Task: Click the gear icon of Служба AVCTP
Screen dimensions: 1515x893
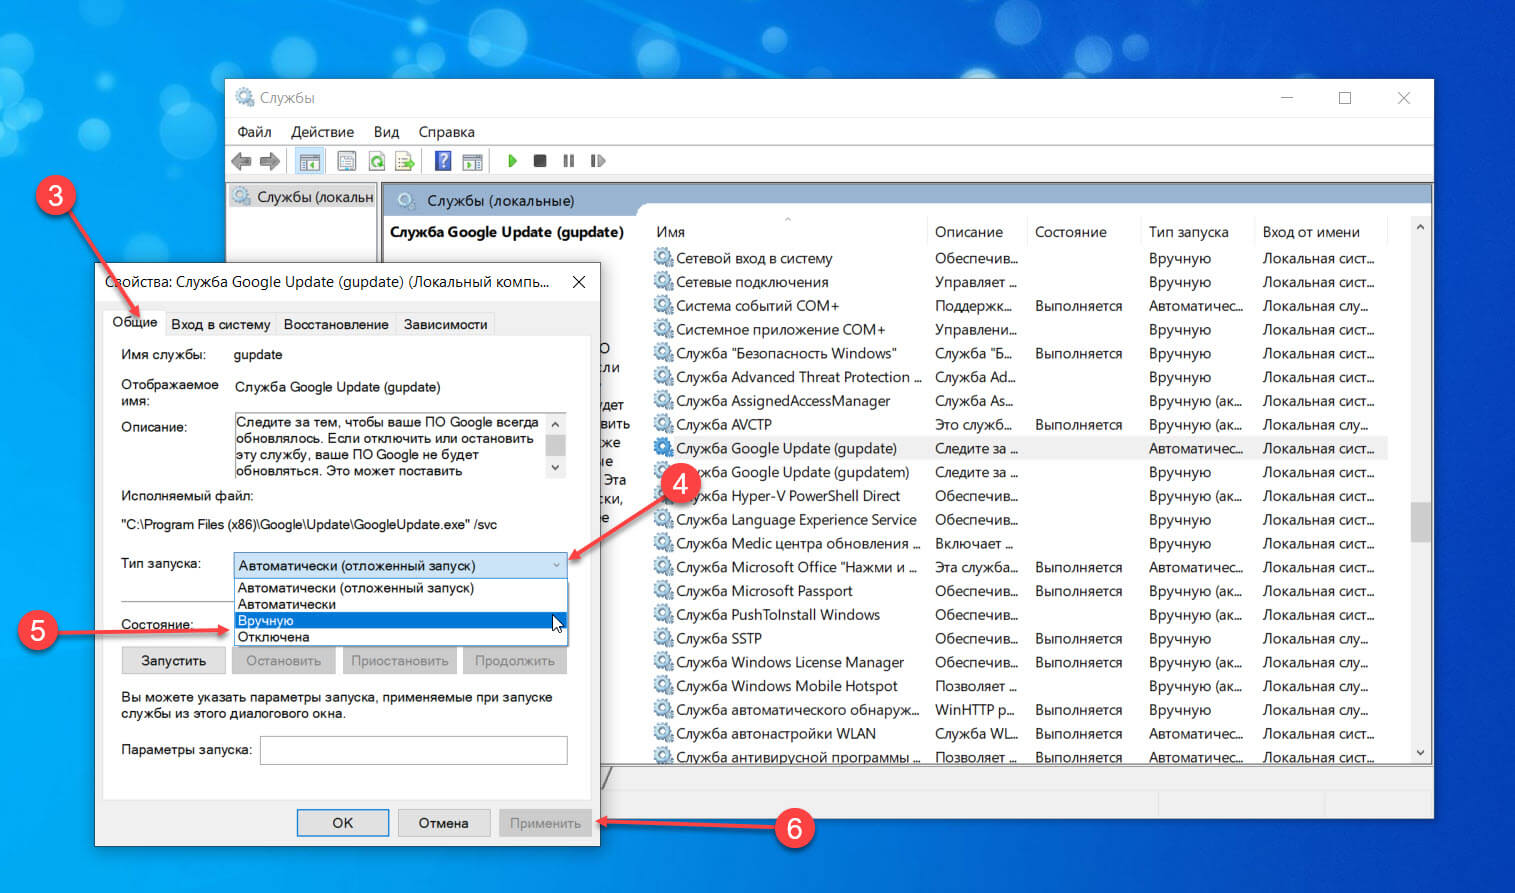Action: (663, 424)
